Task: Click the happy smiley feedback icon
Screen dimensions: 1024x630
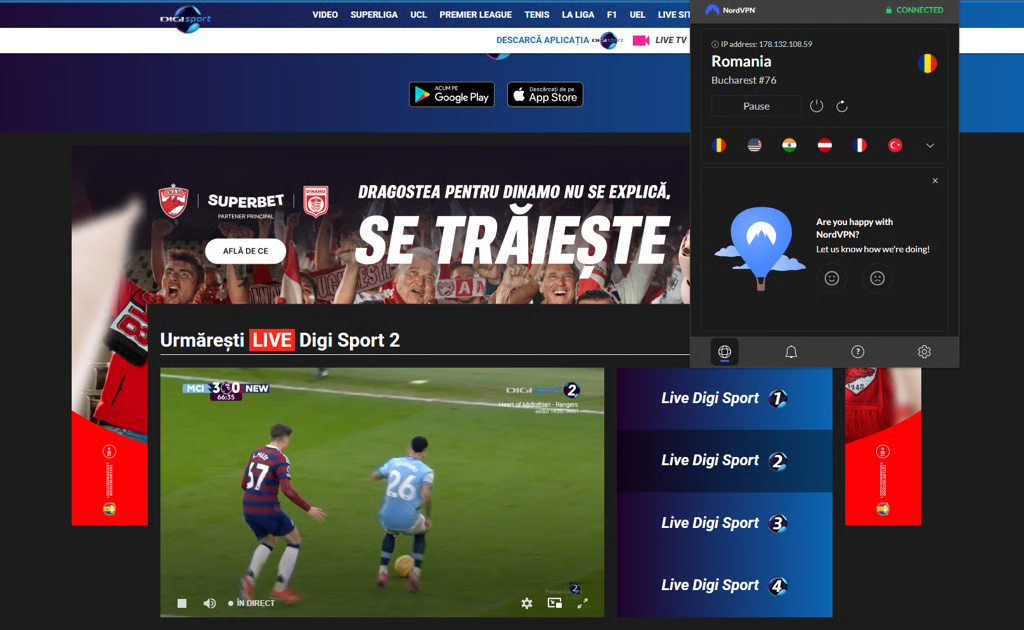Action: pyautogui.click(x=831, y=278)
